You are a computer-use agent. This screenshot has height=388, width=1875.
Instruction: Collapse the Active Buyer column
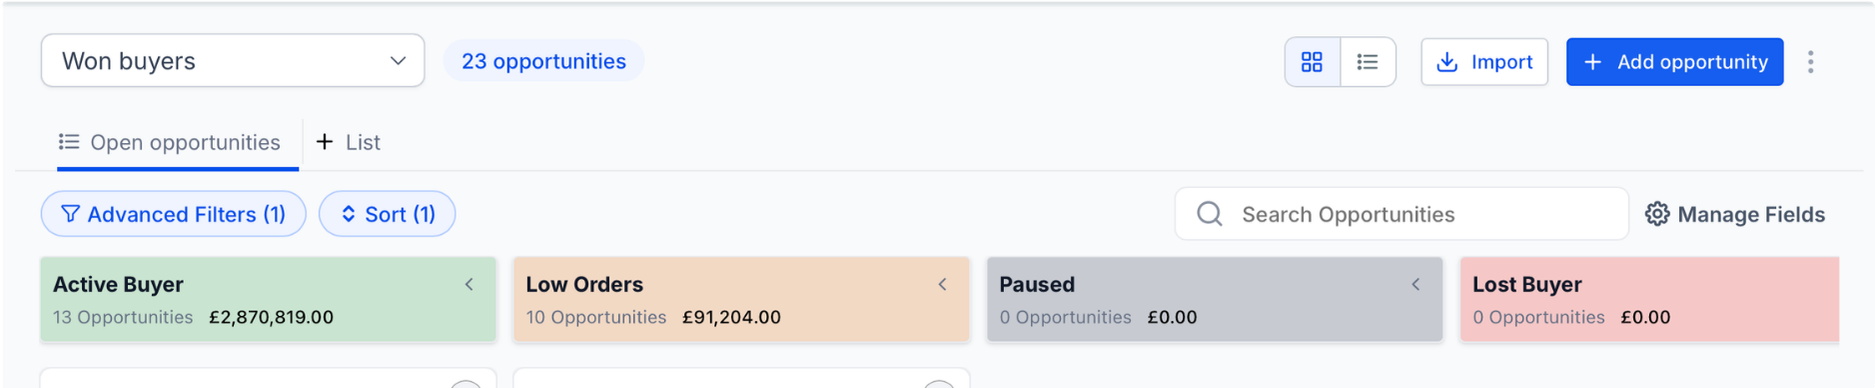469,285
